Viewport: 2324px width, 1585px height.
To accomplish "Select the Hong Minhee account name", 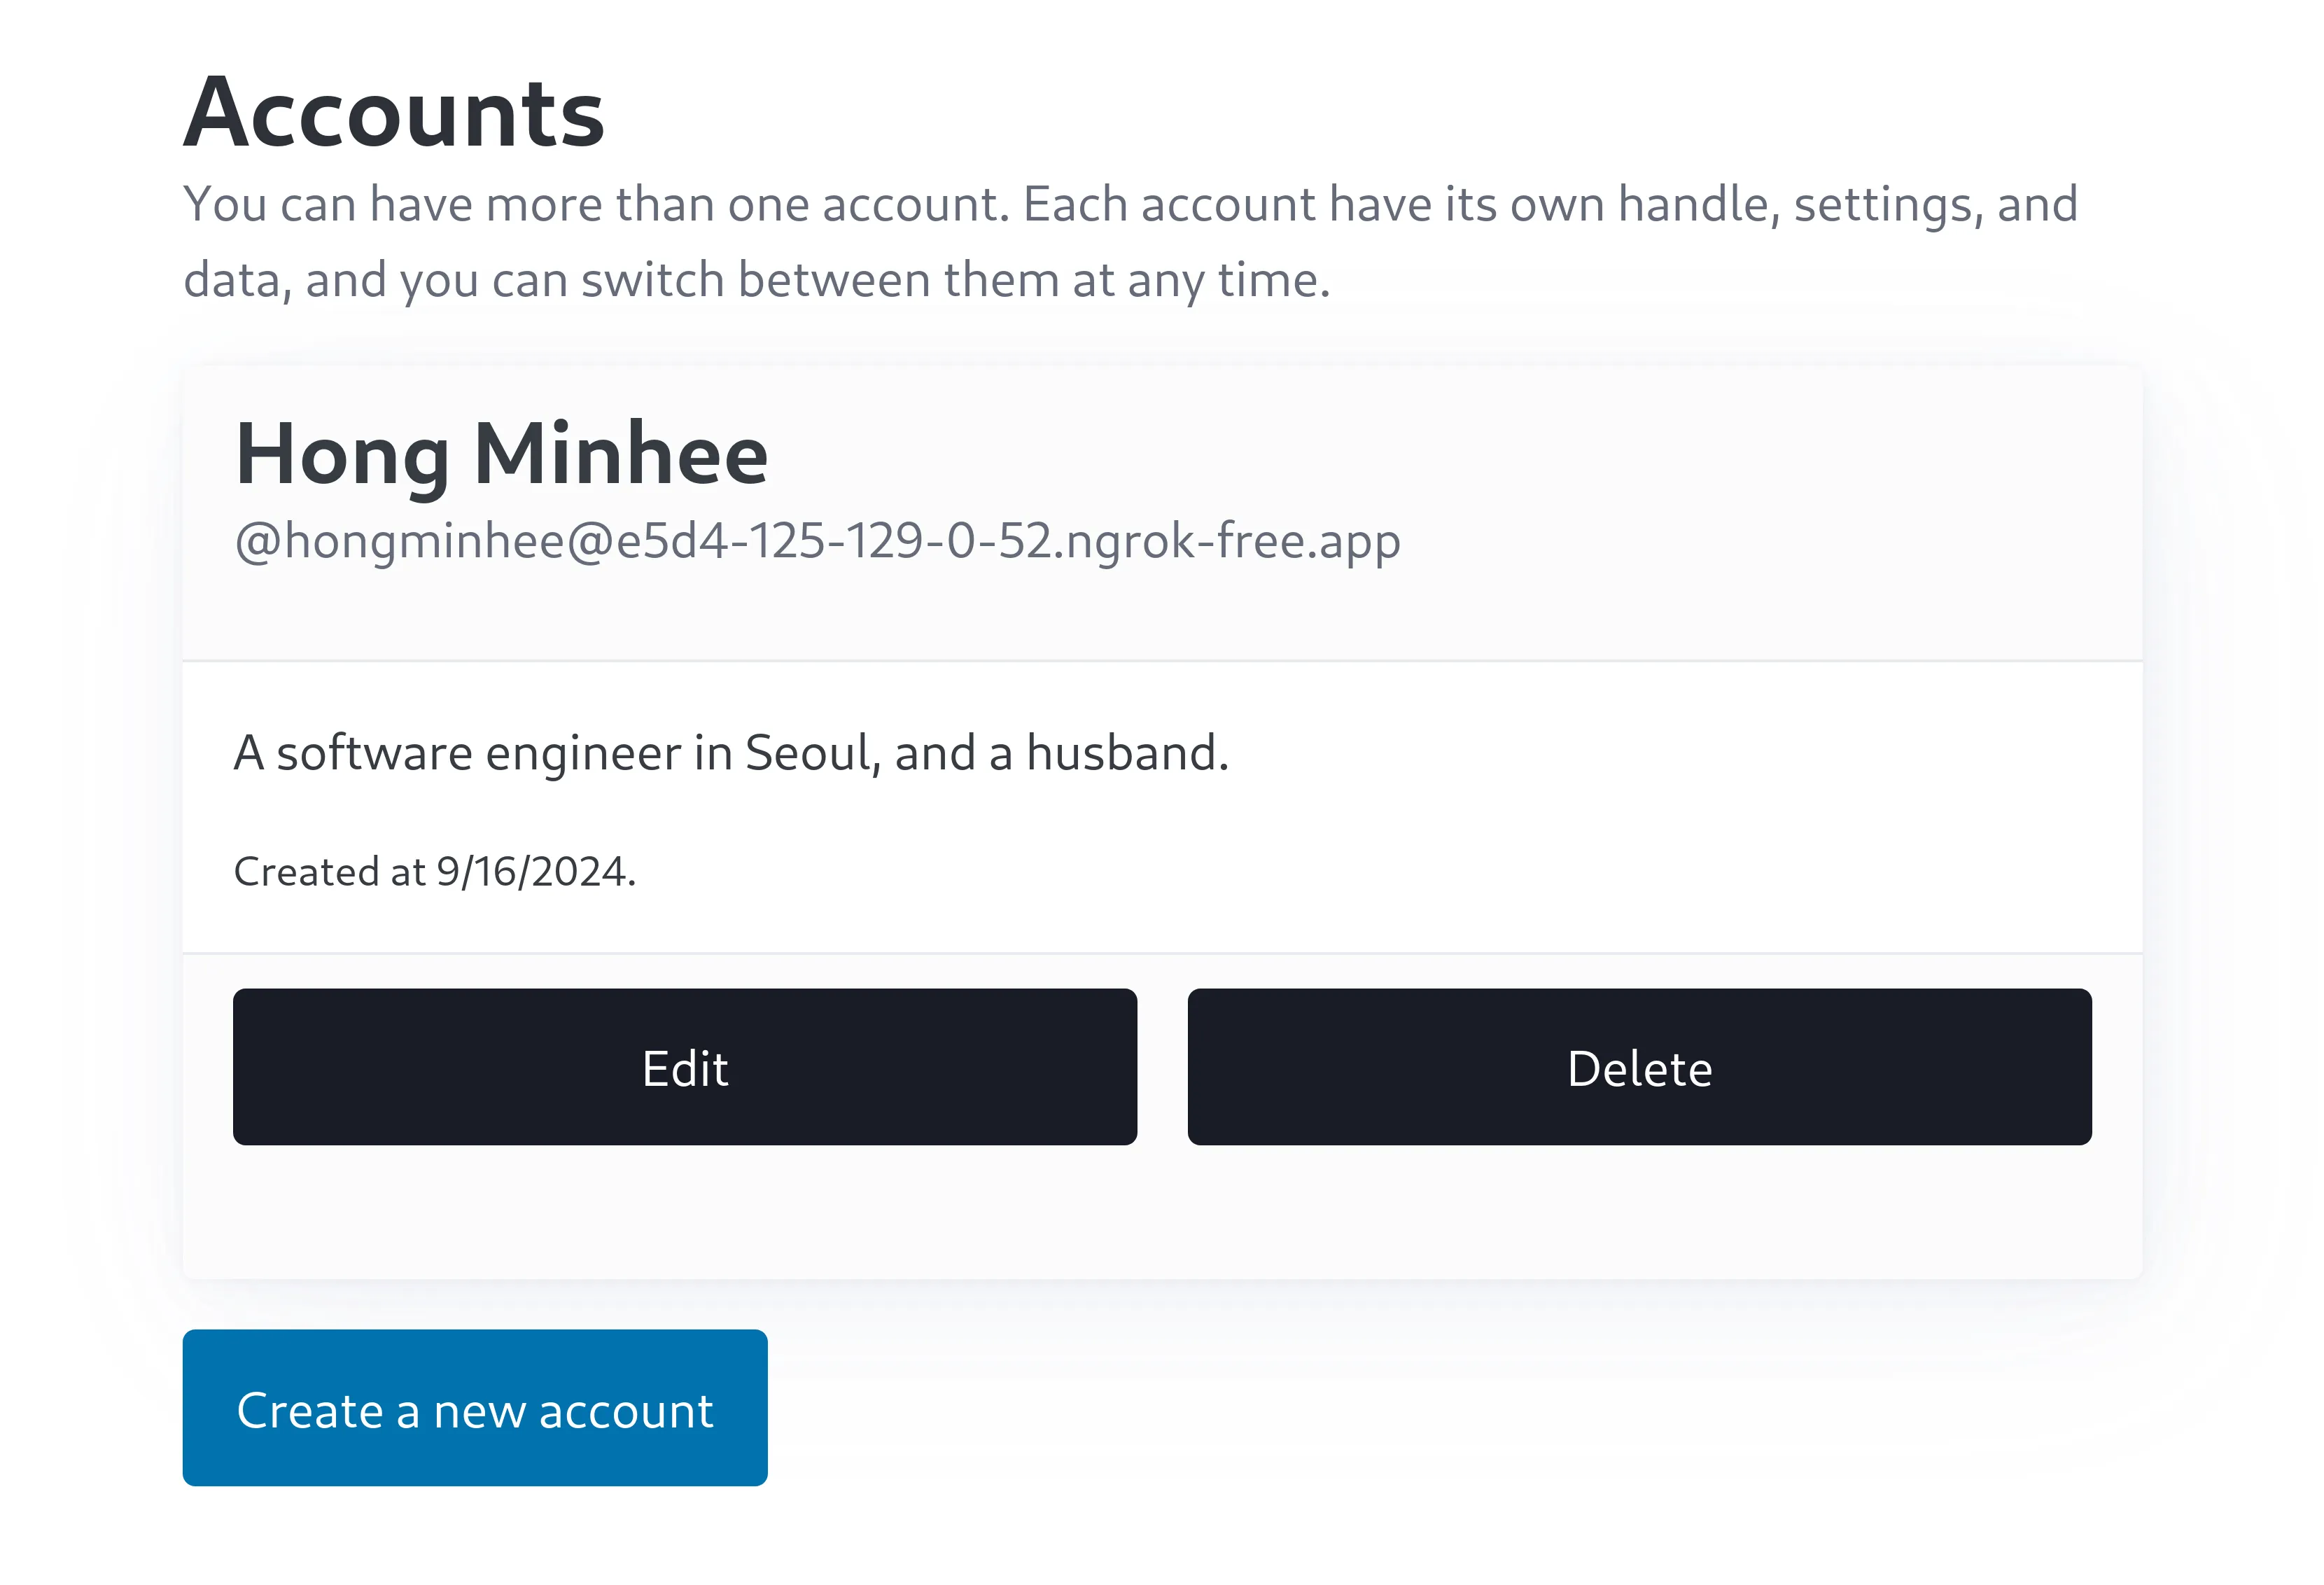I will (x=501, y=455).
